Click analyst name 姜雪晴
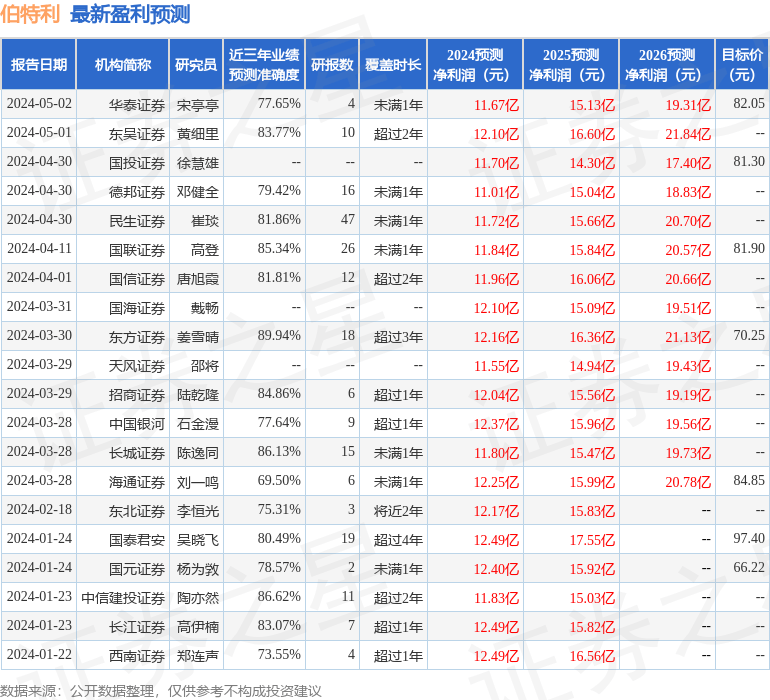 pyautogui.click(x=197, y=337)
